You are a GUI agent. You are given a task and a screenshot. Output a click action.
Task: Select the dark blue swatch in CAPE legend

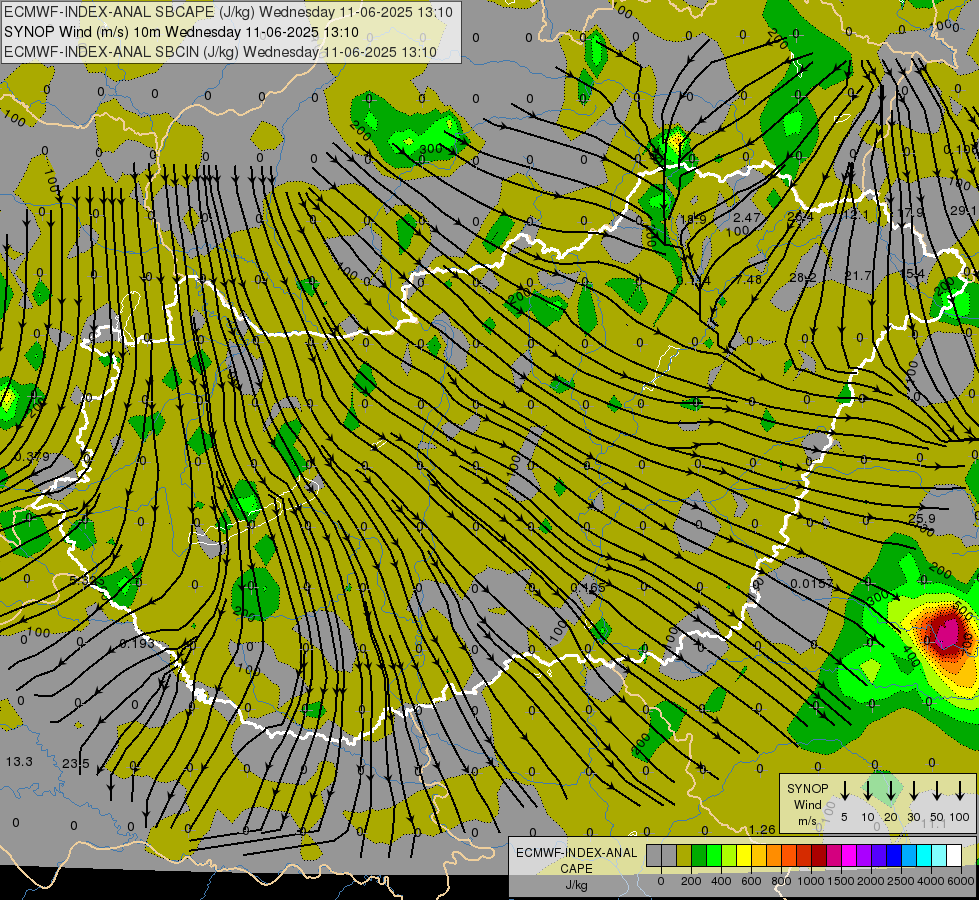click(894, 856)
